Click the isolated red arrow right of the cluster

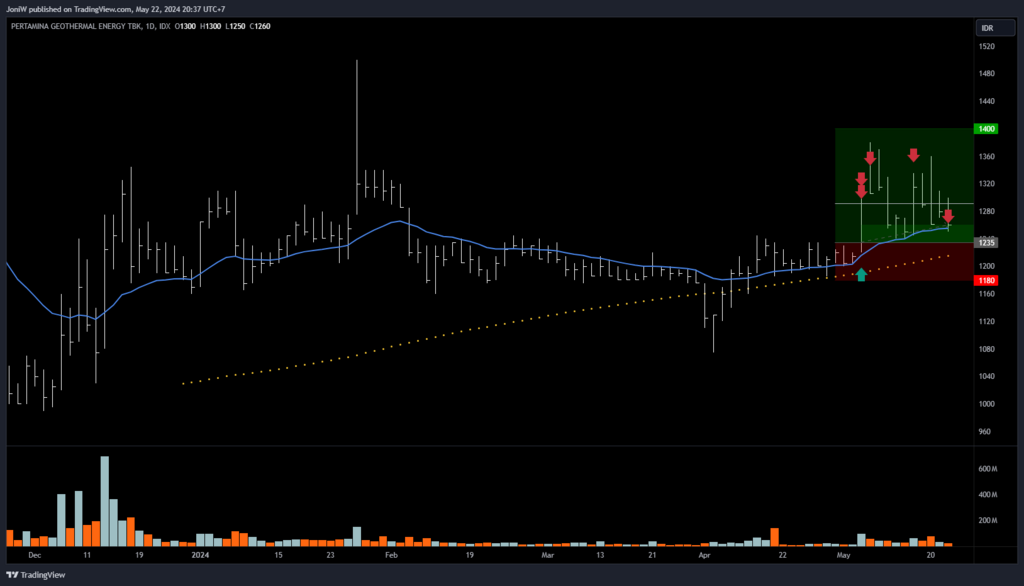click(x=913, y=154)
